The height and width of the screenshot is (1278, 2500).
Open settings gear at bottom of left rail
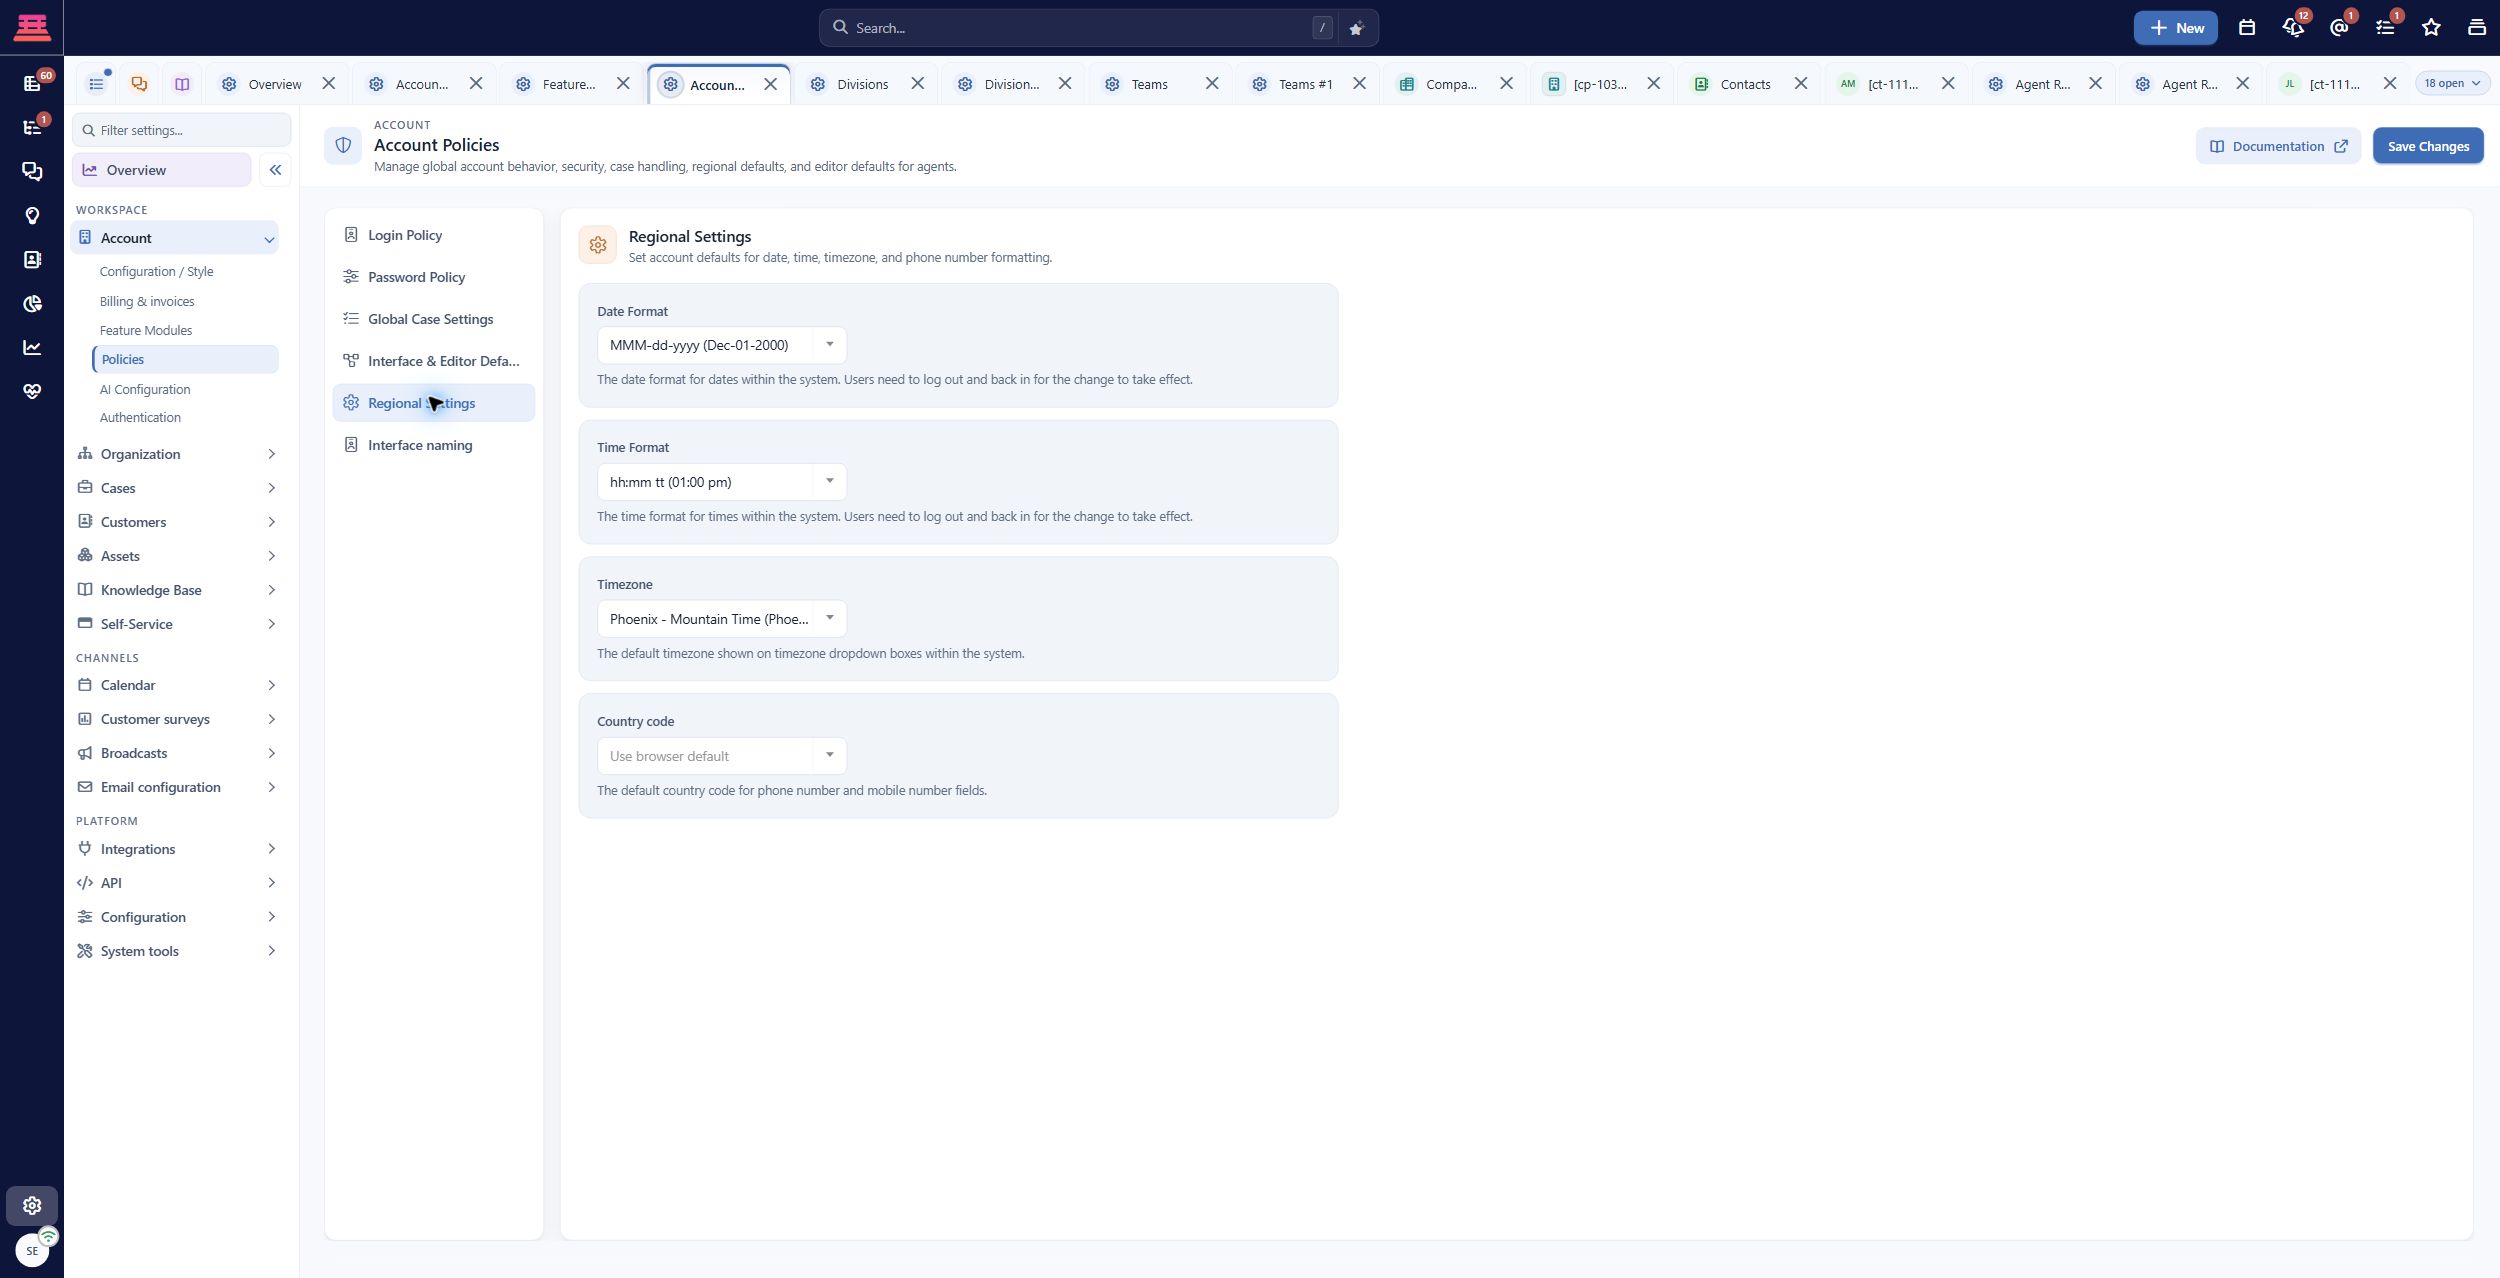tap(32, 1206)
